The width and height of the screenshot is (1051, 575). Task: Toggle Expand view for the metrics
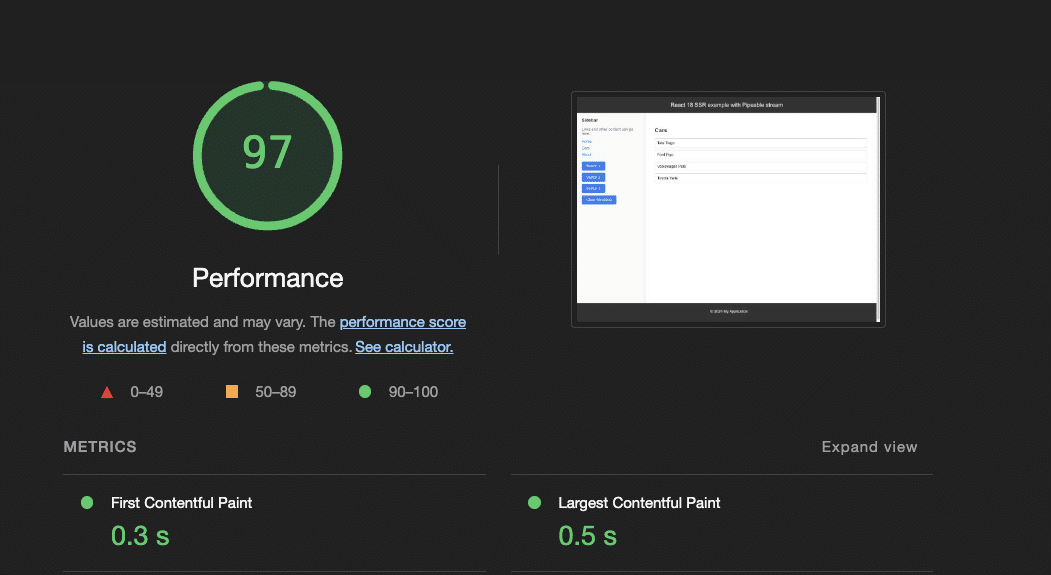coord(868,447)
